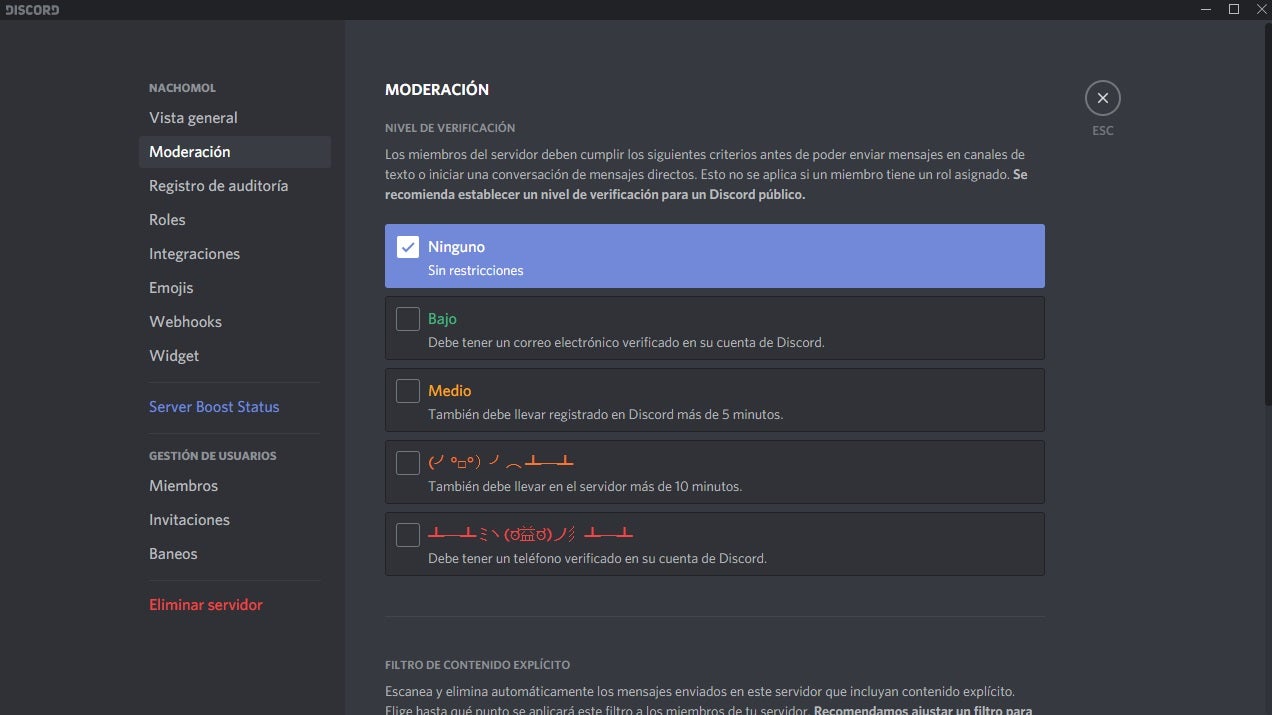Image resolution: width=1272 pixels, height=715 pixels.
Task: Enable the Medio verification level
Action: (407, 390)
